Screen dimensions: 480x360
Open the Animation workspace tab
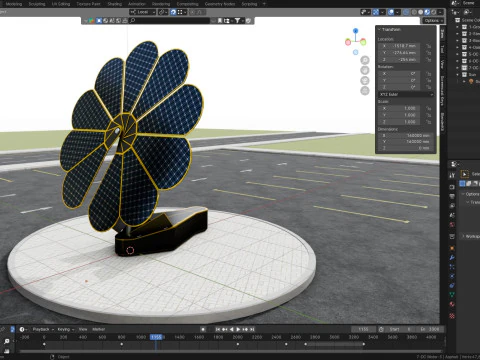click(137, 4)
